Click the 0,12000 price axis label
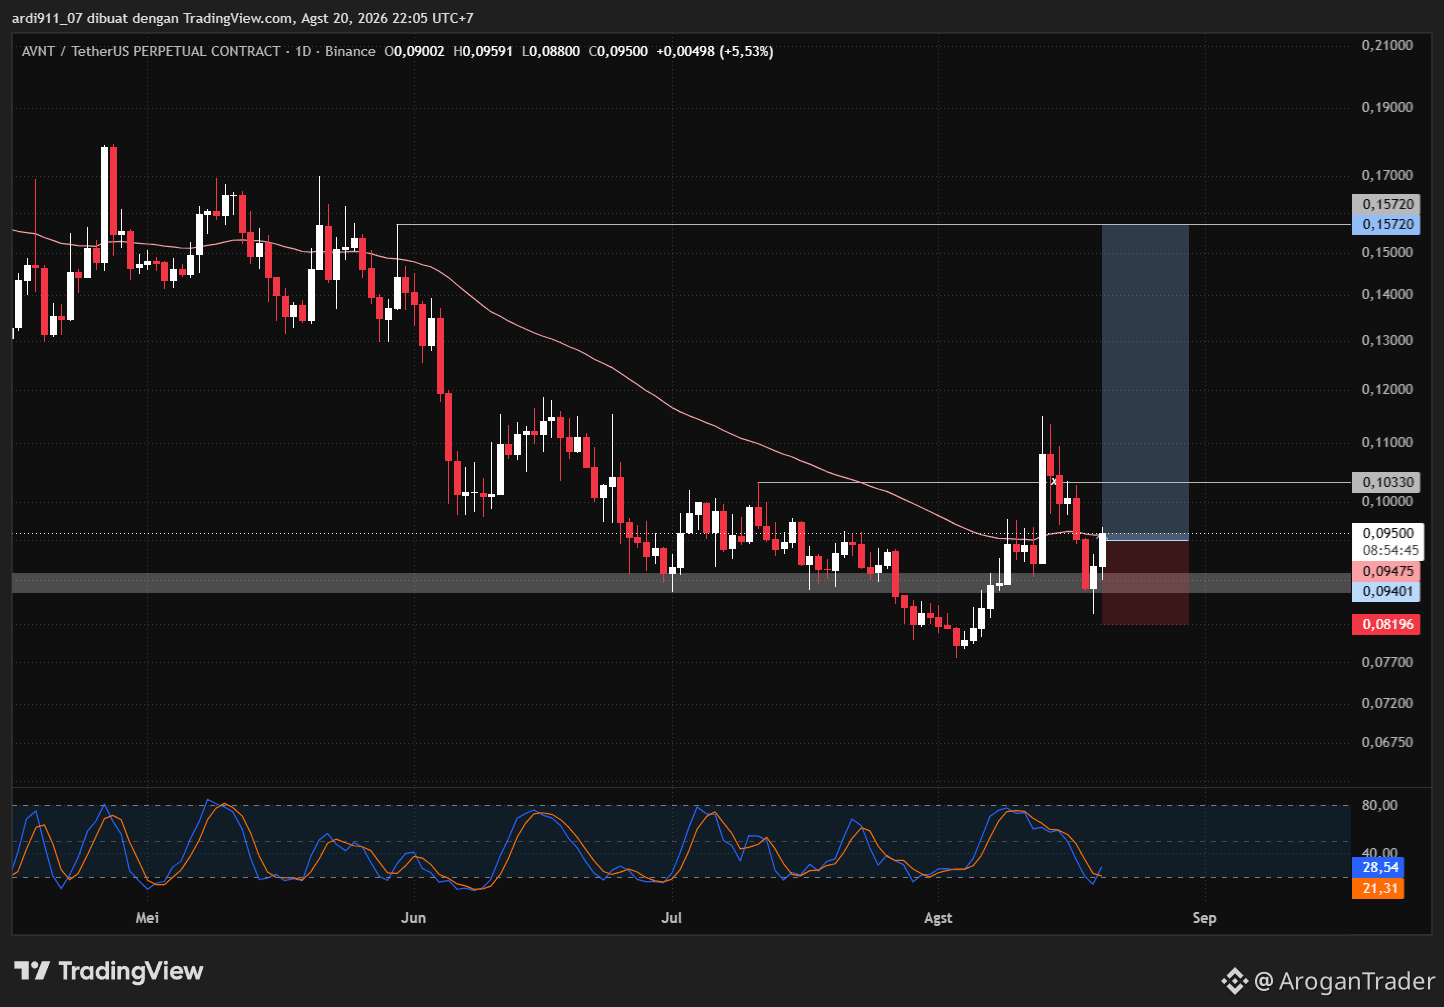The height and width of the screenshot is (1007, 1444). point(1387,389)
